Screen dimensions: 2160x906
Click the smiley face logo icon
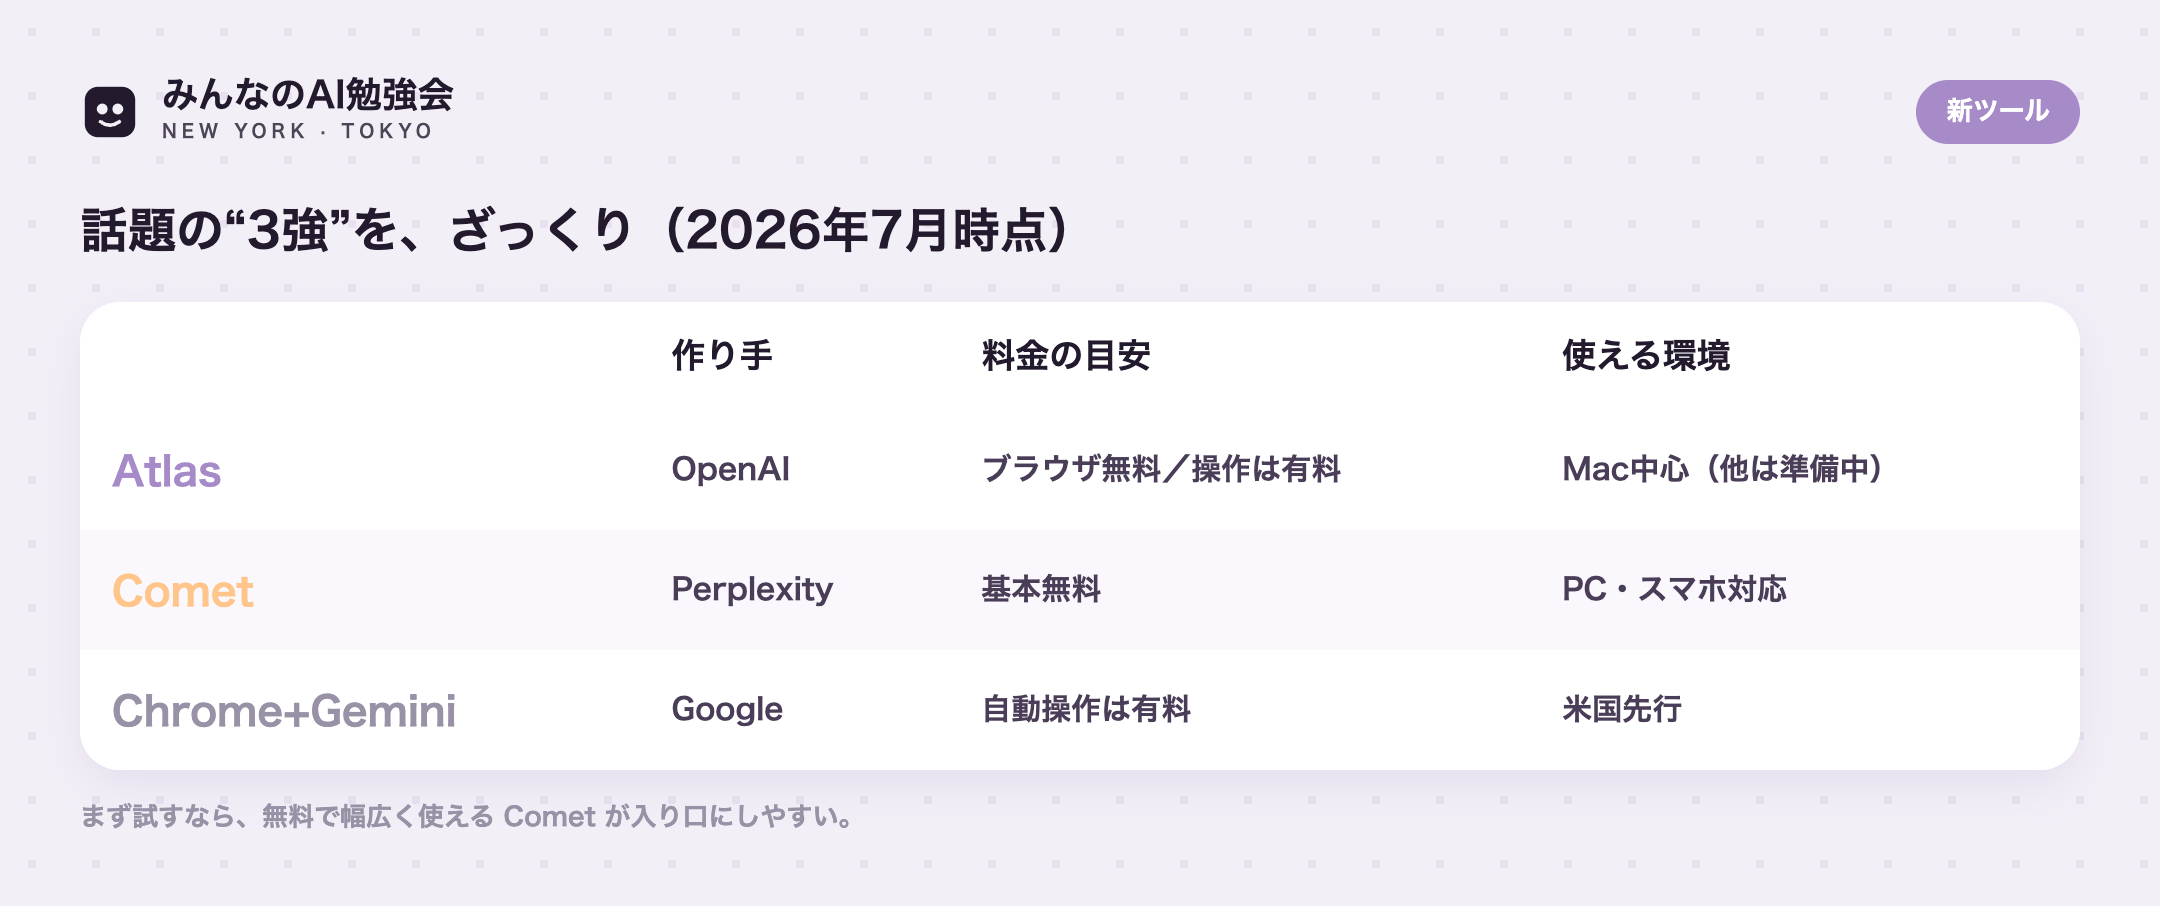click(x=110, y=111)
